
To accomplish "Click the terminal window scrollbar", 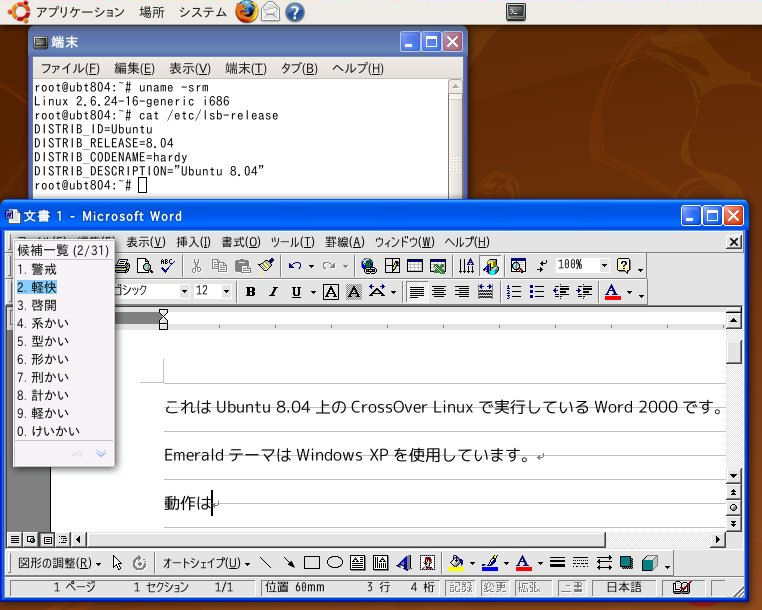I will click(455, 139).
